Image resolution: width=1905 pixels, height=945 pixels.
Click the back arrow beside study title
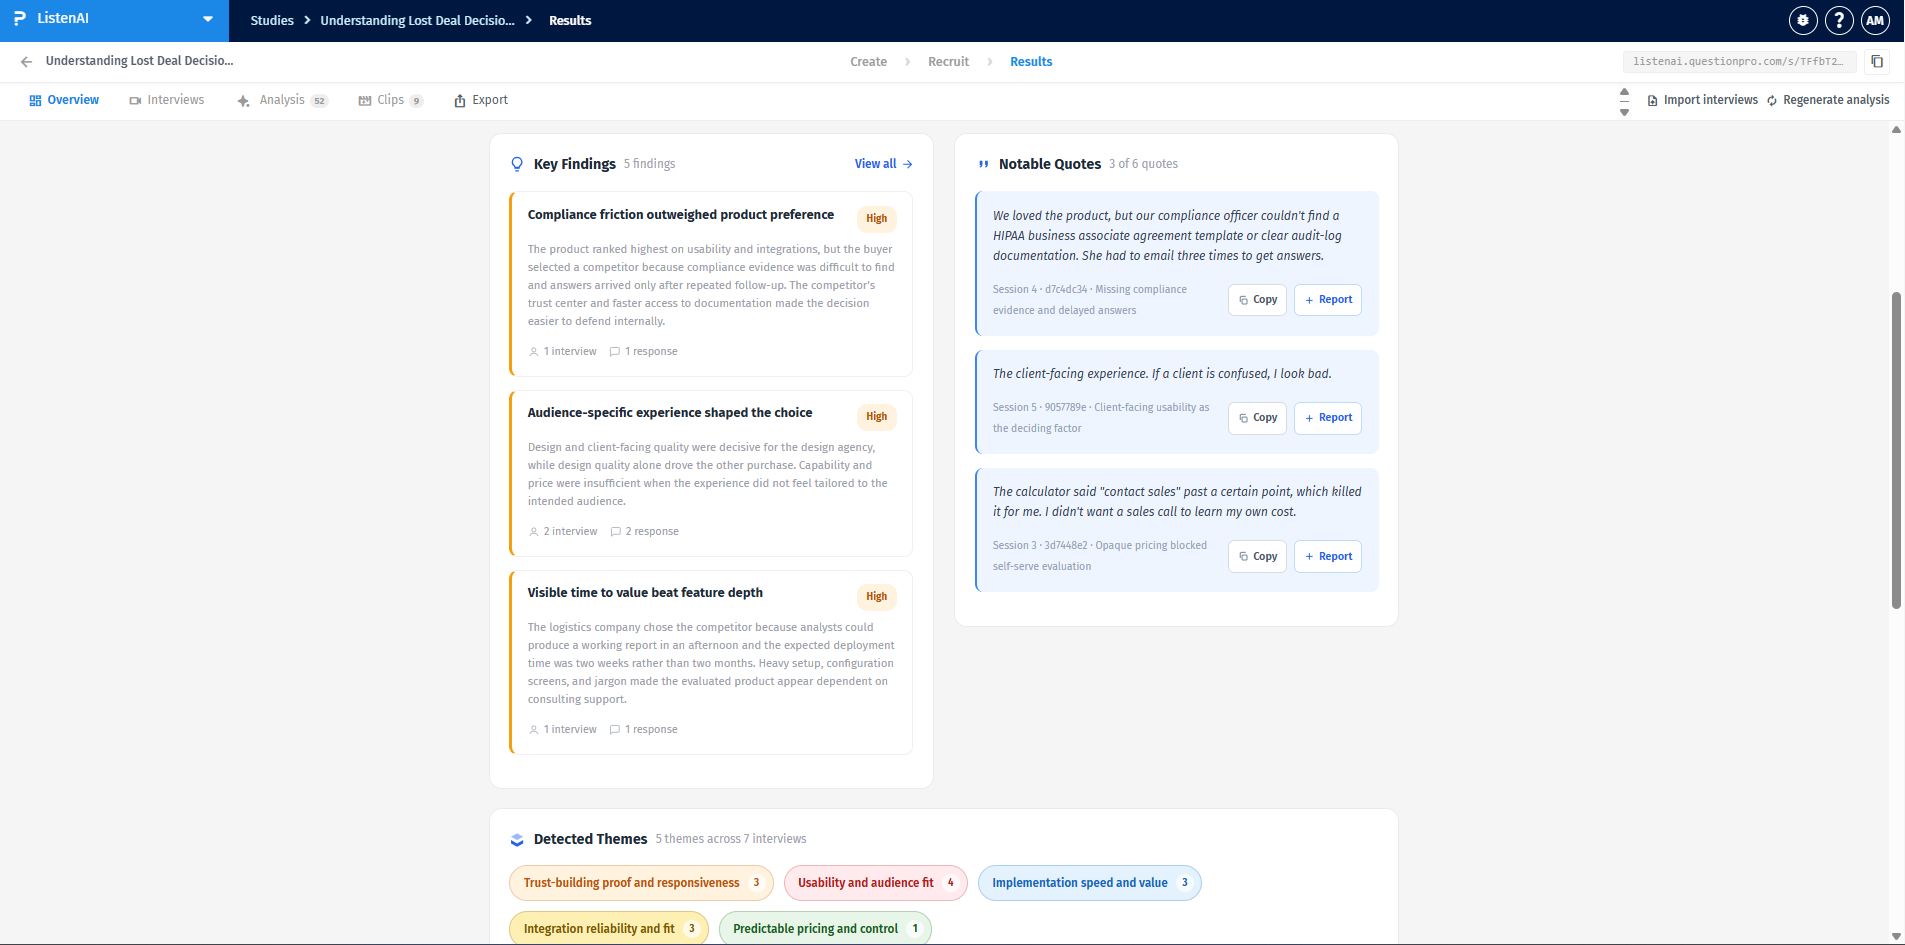click(26, 61)
